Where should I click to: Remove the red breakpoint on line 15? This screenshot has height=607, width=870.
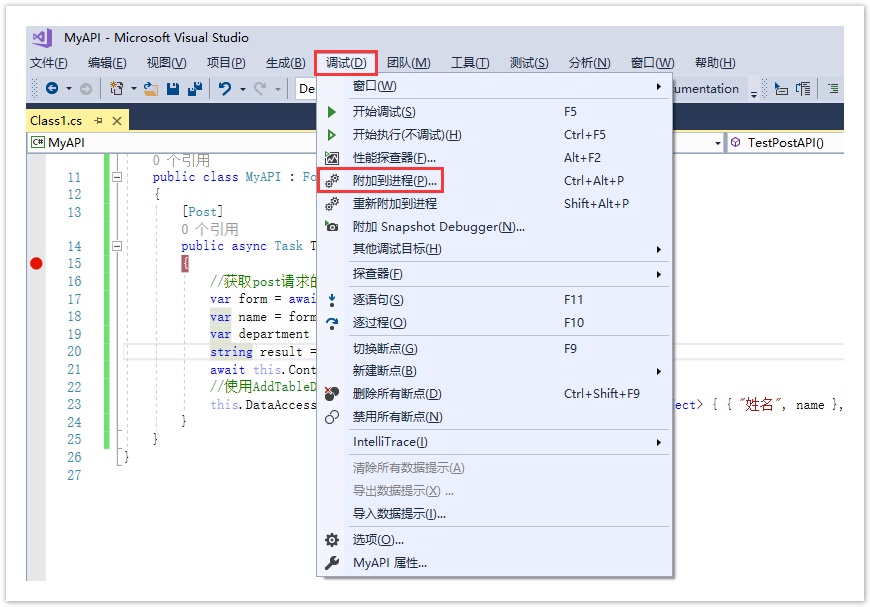tap(37, 263)
